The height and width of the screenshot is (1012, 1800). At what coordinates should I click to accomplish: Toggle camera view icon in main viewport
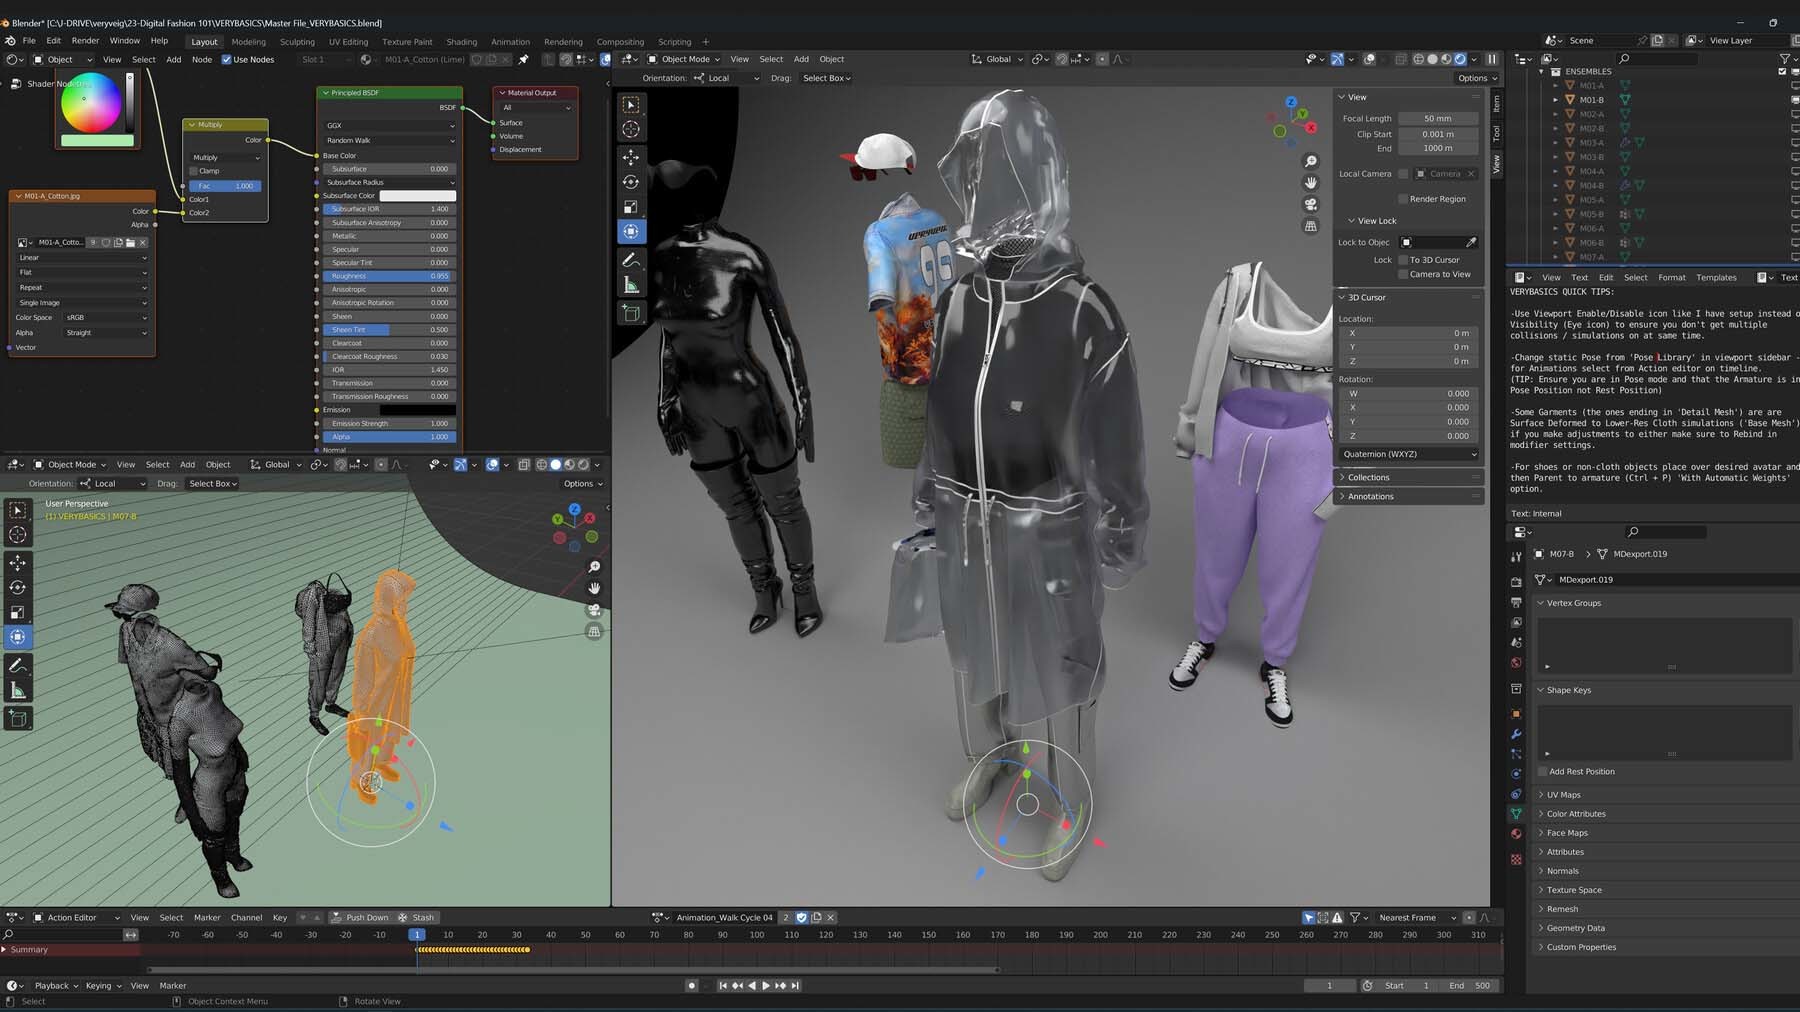point(1311,204)
